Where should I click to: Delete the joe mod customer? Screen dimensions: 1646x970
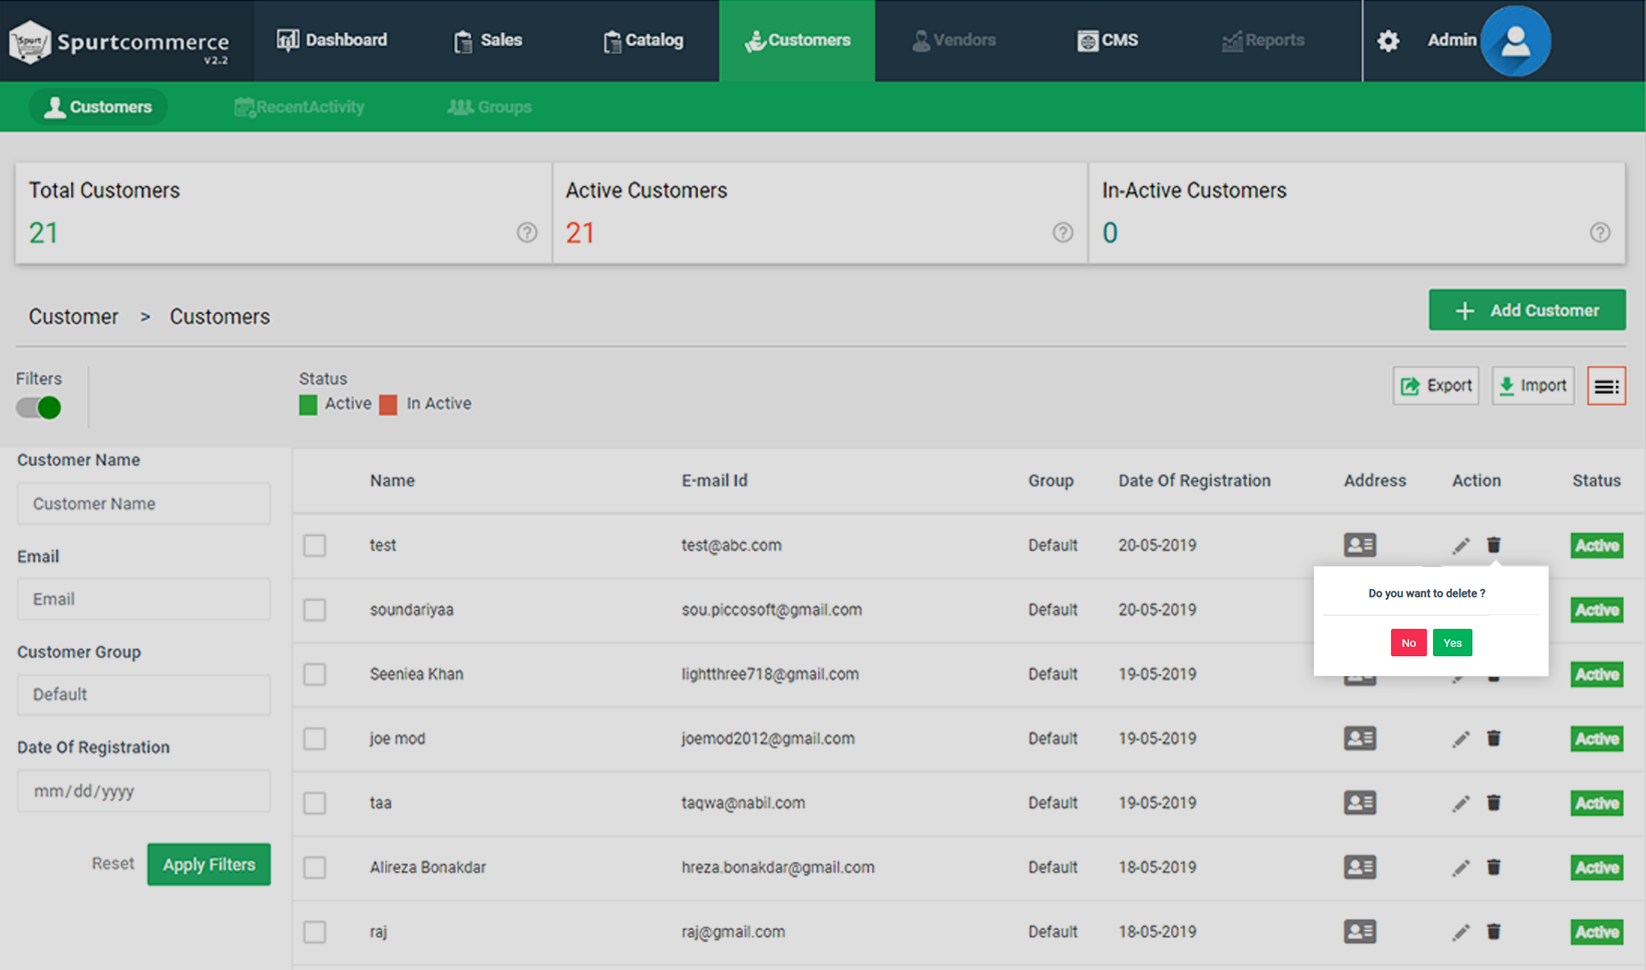tap(1493, 738)
